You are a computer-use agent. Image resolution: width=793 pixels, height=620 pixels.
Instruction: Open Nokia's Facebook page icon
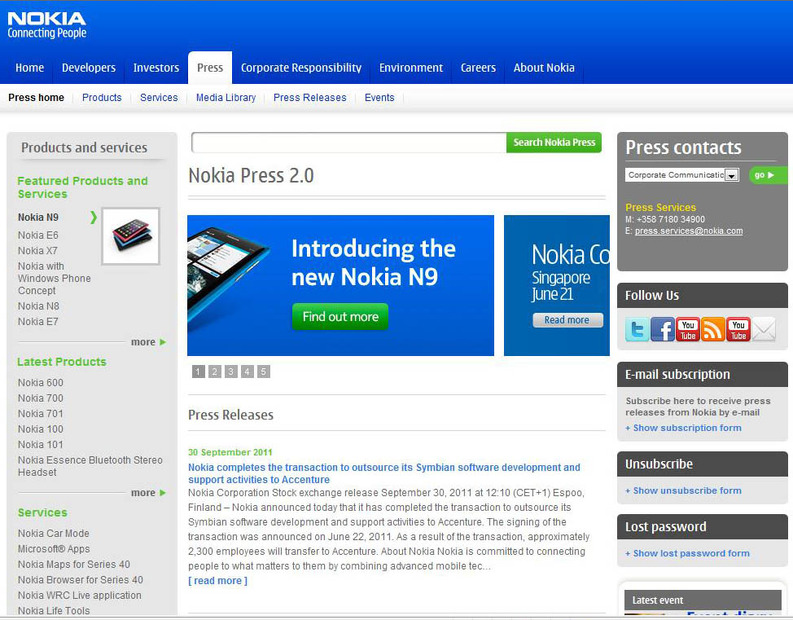662,330
